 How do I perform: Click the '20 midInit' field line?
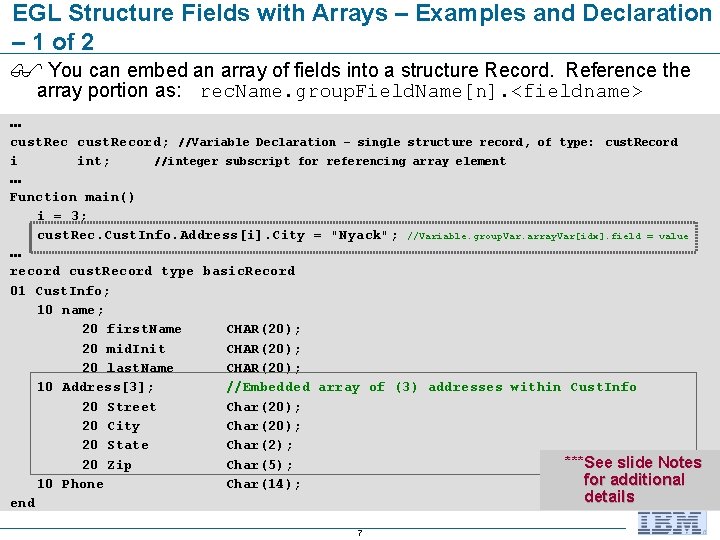[x=191, y=349]
